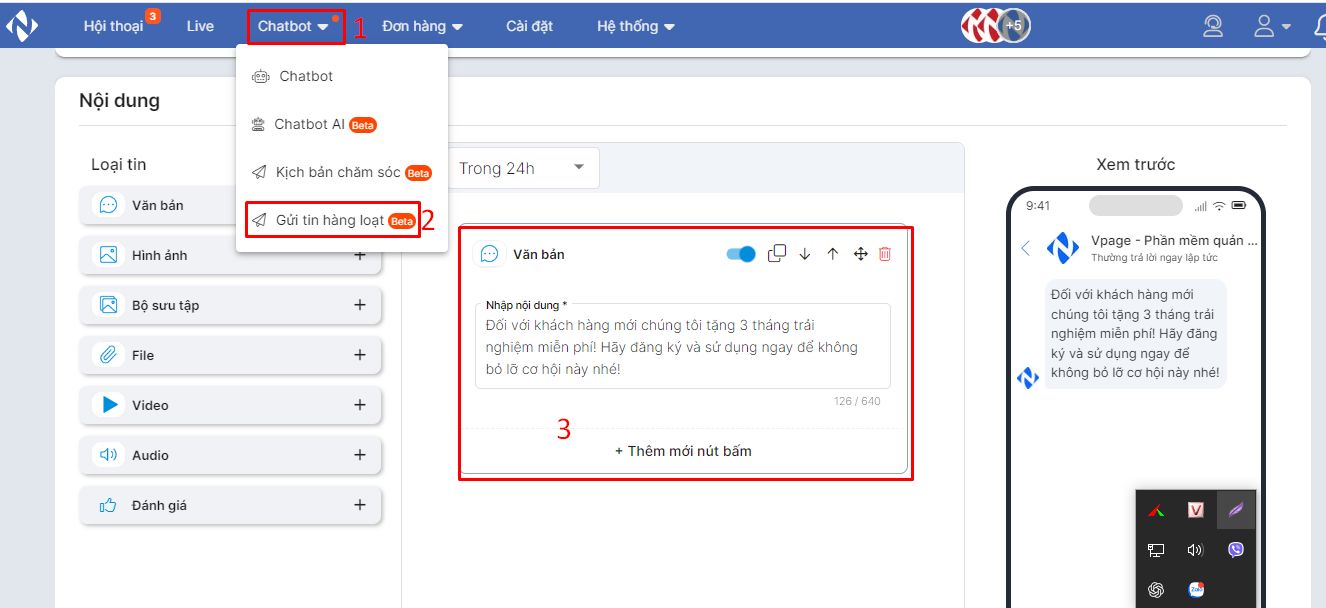This screenshot has height=608, width=1326.
Task: Click the Vpage logo in top left
Action: pos(22,24)
